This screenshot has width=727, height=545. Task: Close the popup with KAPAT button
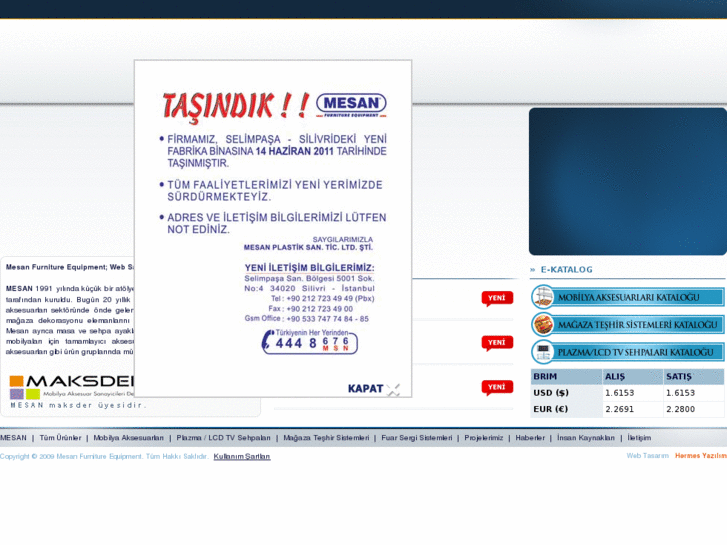click(x=373, y=389)
